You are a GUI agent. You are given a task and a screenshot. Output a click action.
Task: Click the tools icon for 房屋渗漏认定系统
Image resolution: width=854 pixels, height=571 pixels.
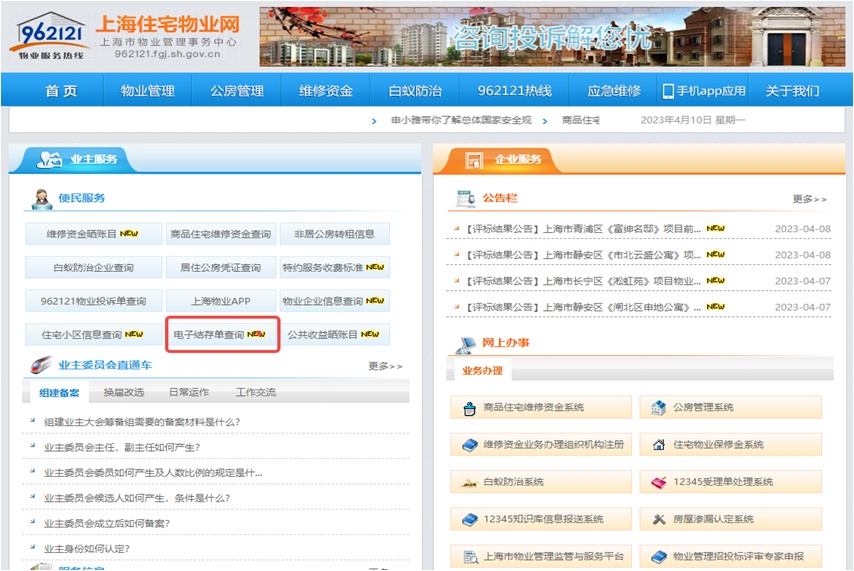pos(658,519)
